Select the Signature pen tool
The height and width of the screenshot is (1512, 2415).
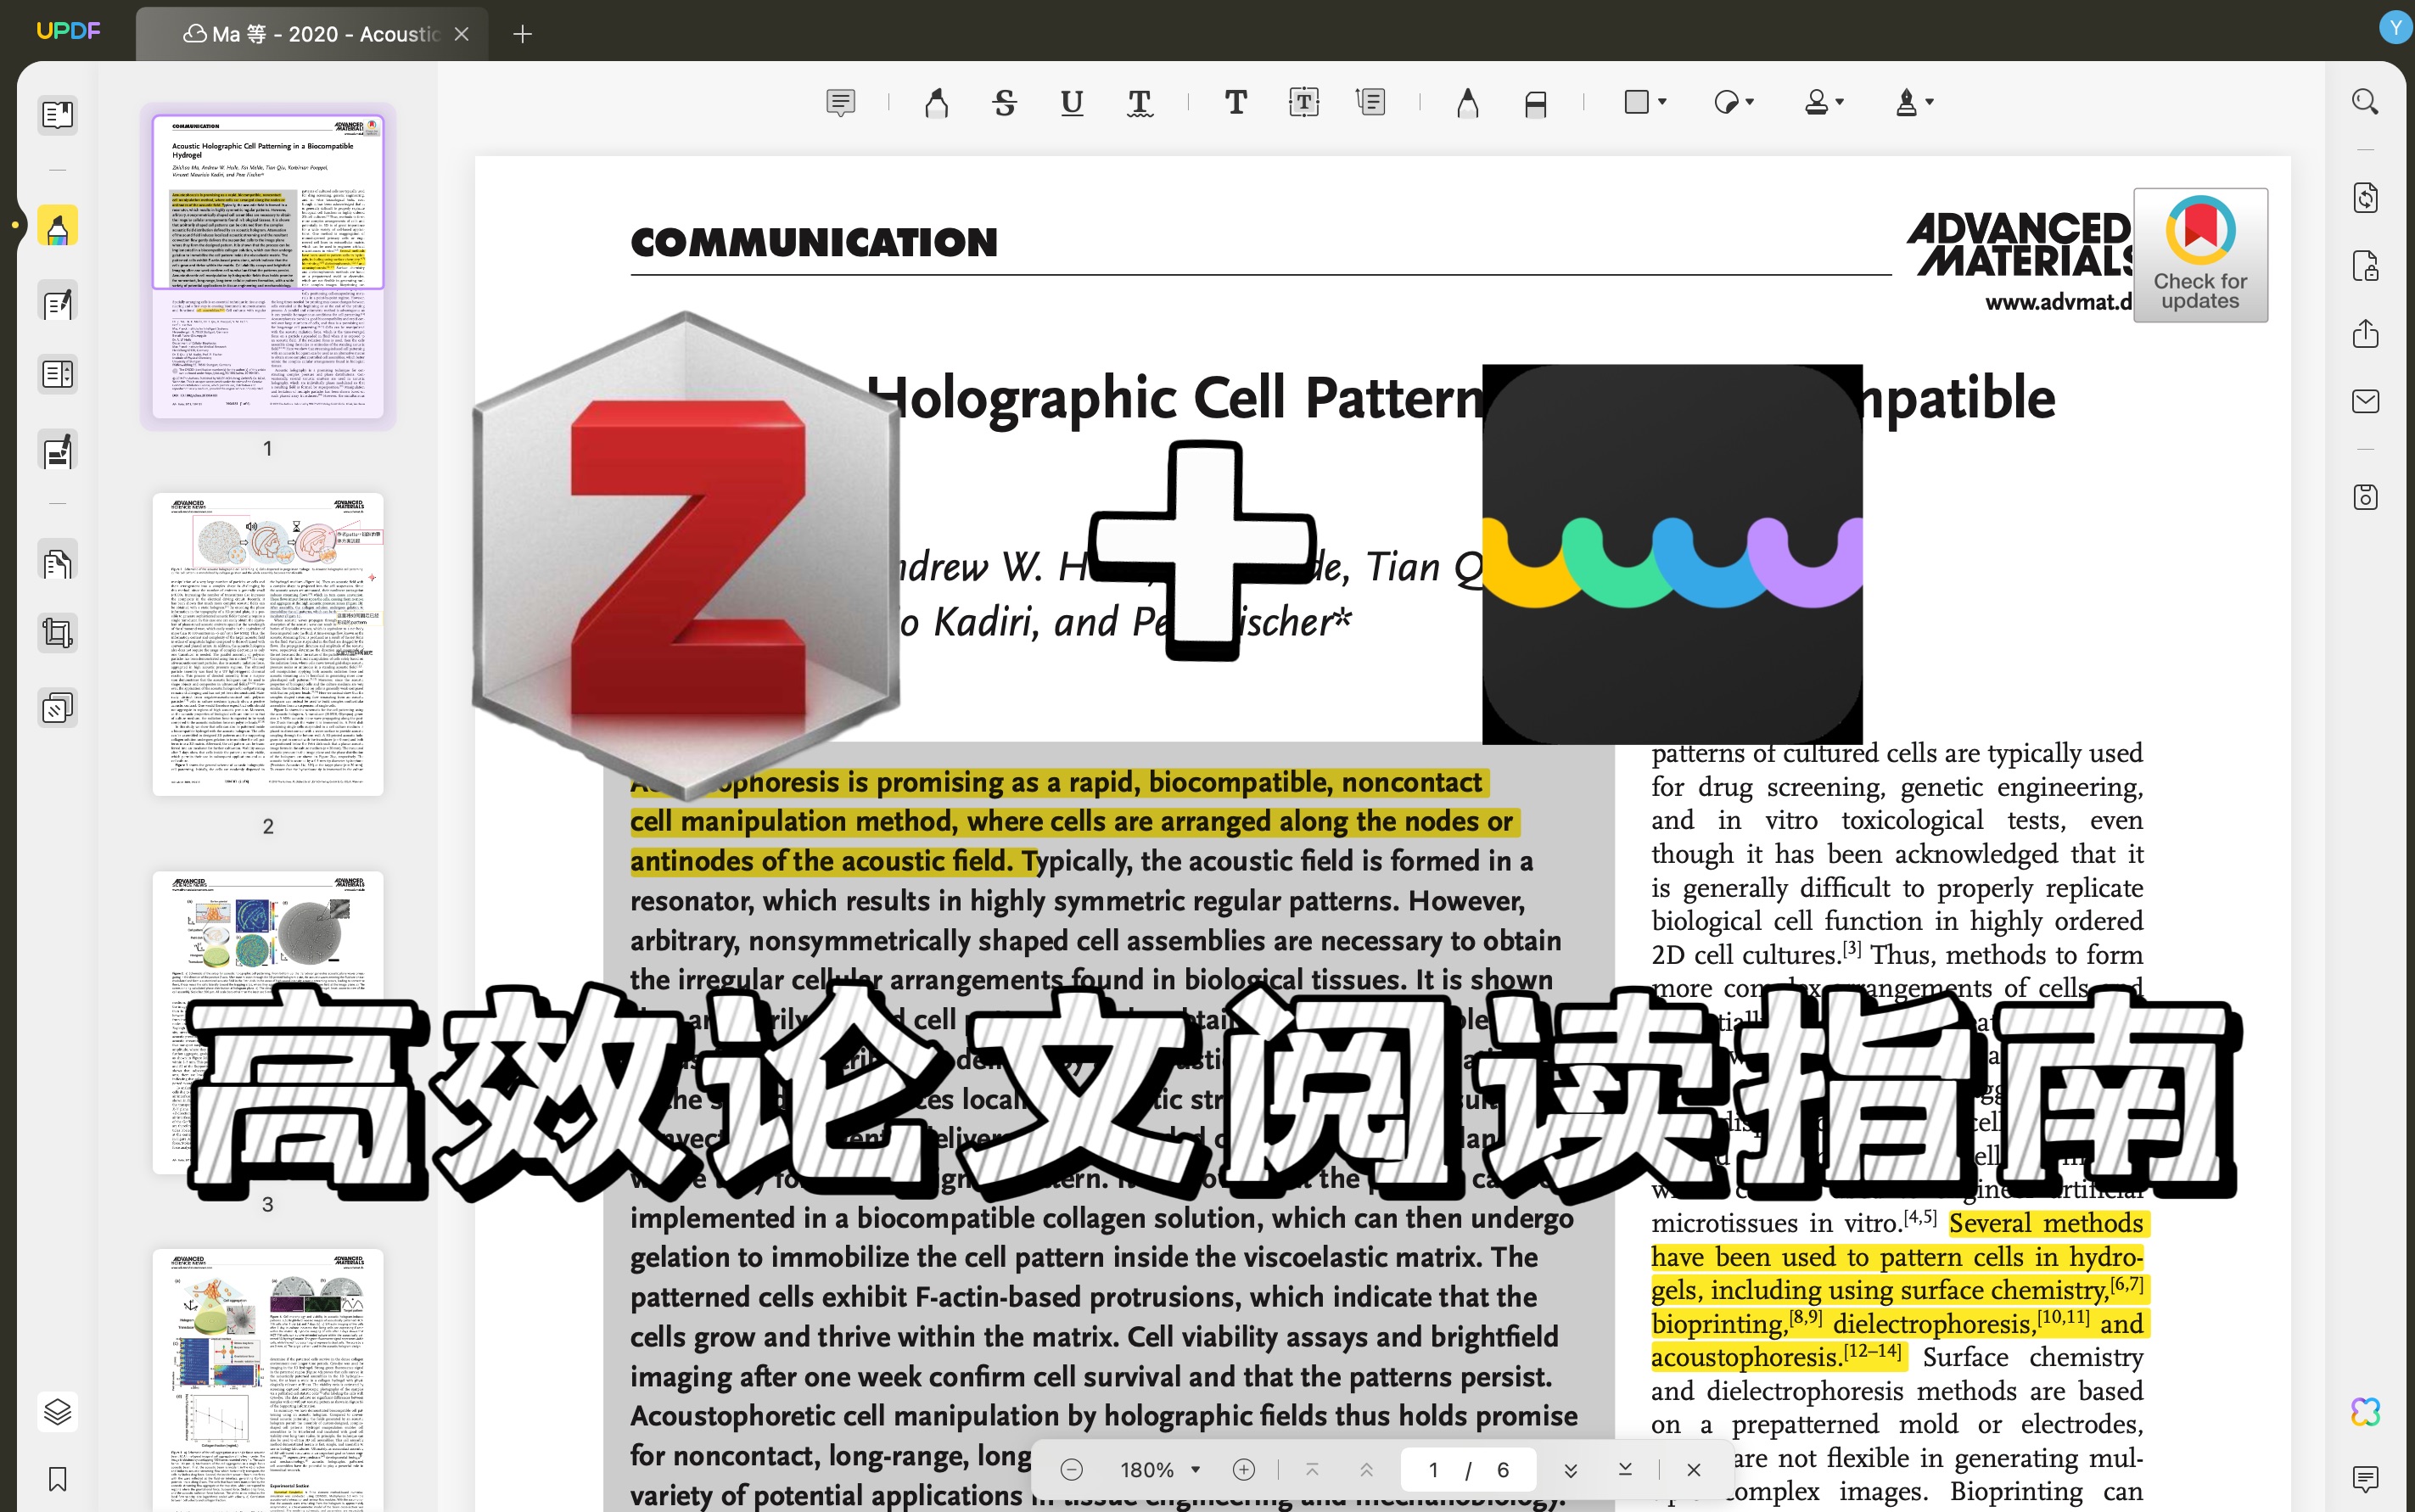click(1906, 102)
